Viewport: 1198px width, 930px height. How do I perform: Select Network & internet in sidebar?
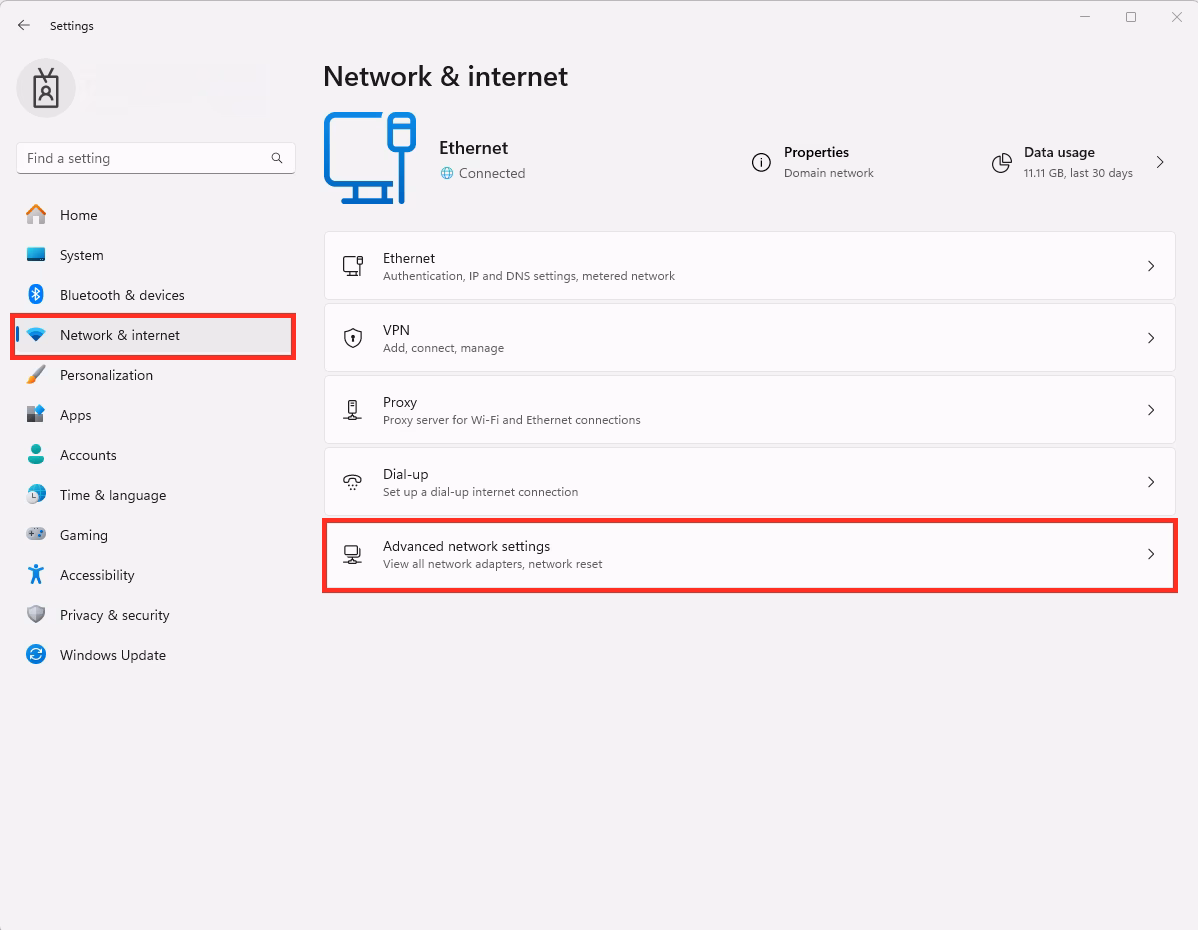point(155,335)
